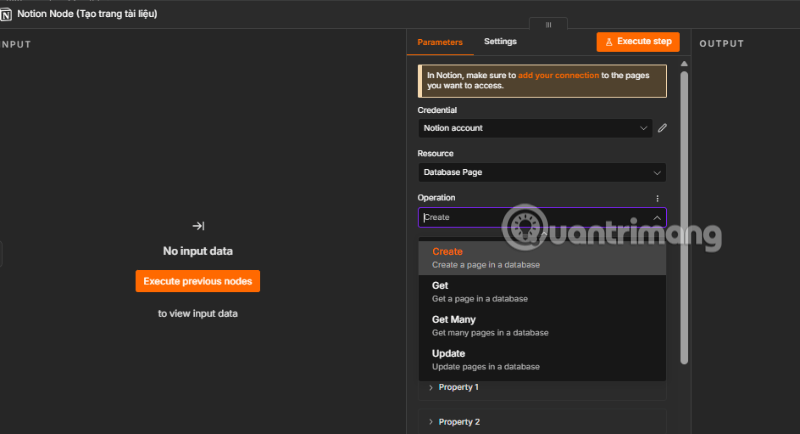The image size is (800, 434).
Task: Choose the Get operation option
Action: pos(542,292)
